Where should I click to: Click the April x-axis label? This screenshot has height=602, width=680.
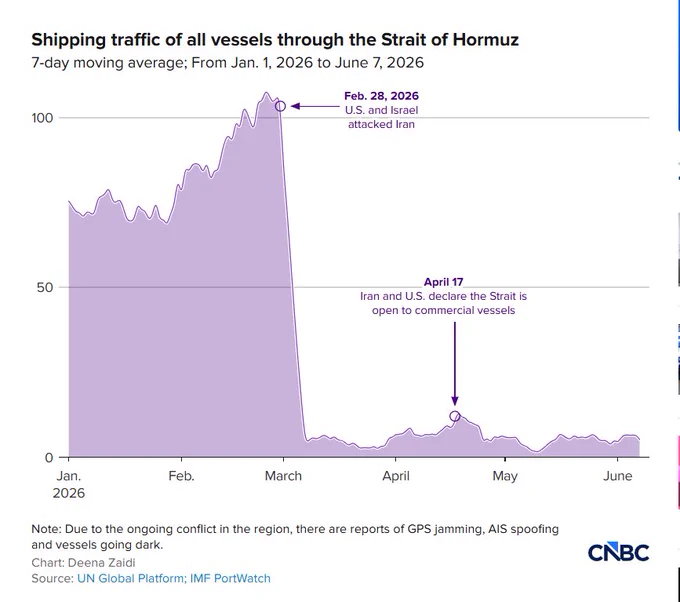(x=396, y=477)
